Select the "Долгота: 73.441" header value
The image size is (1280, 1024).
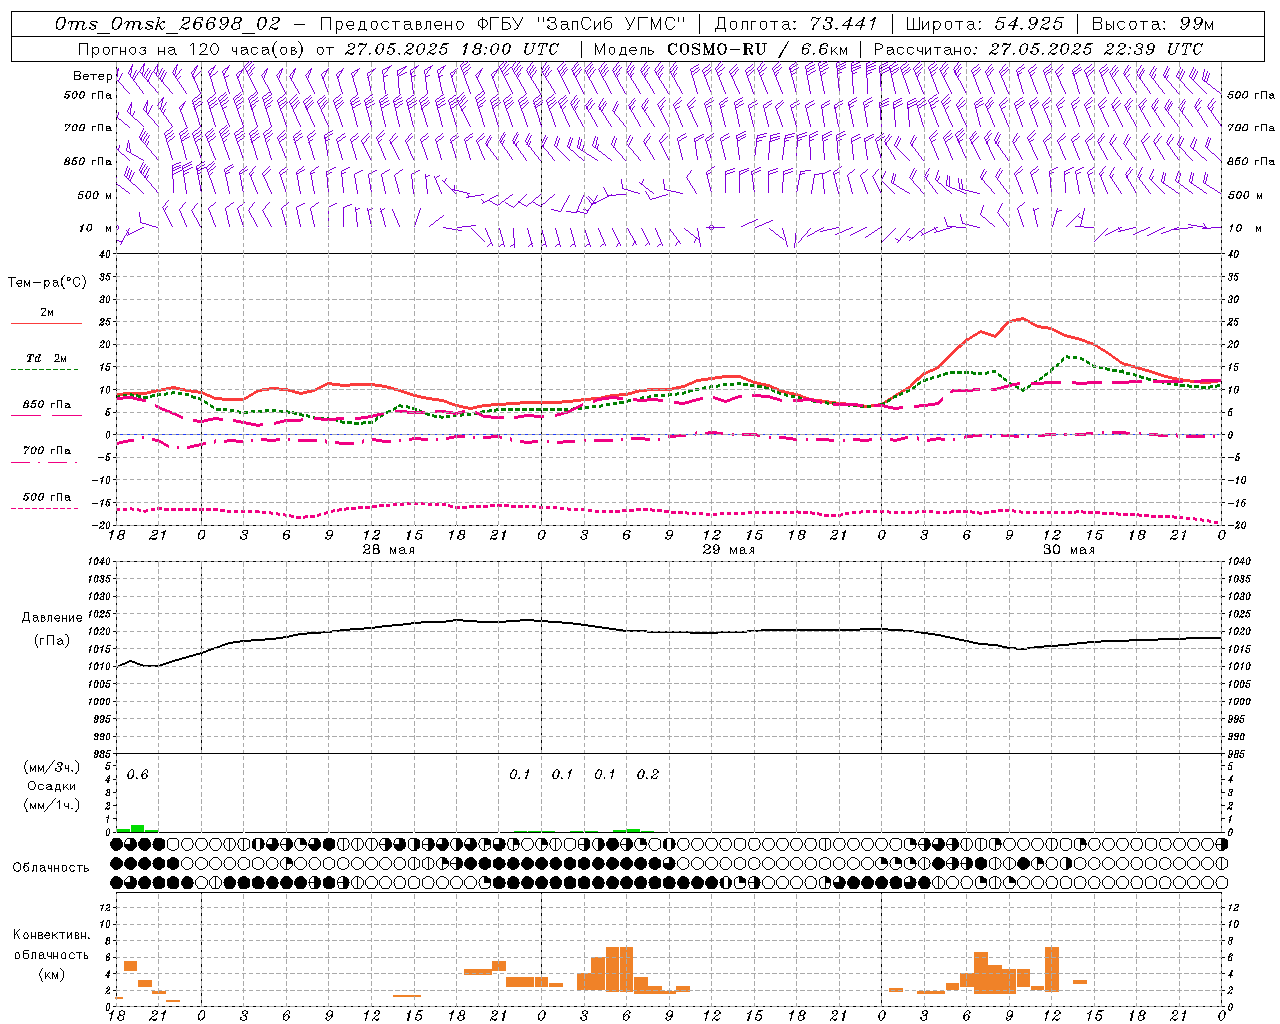point(795,23)
